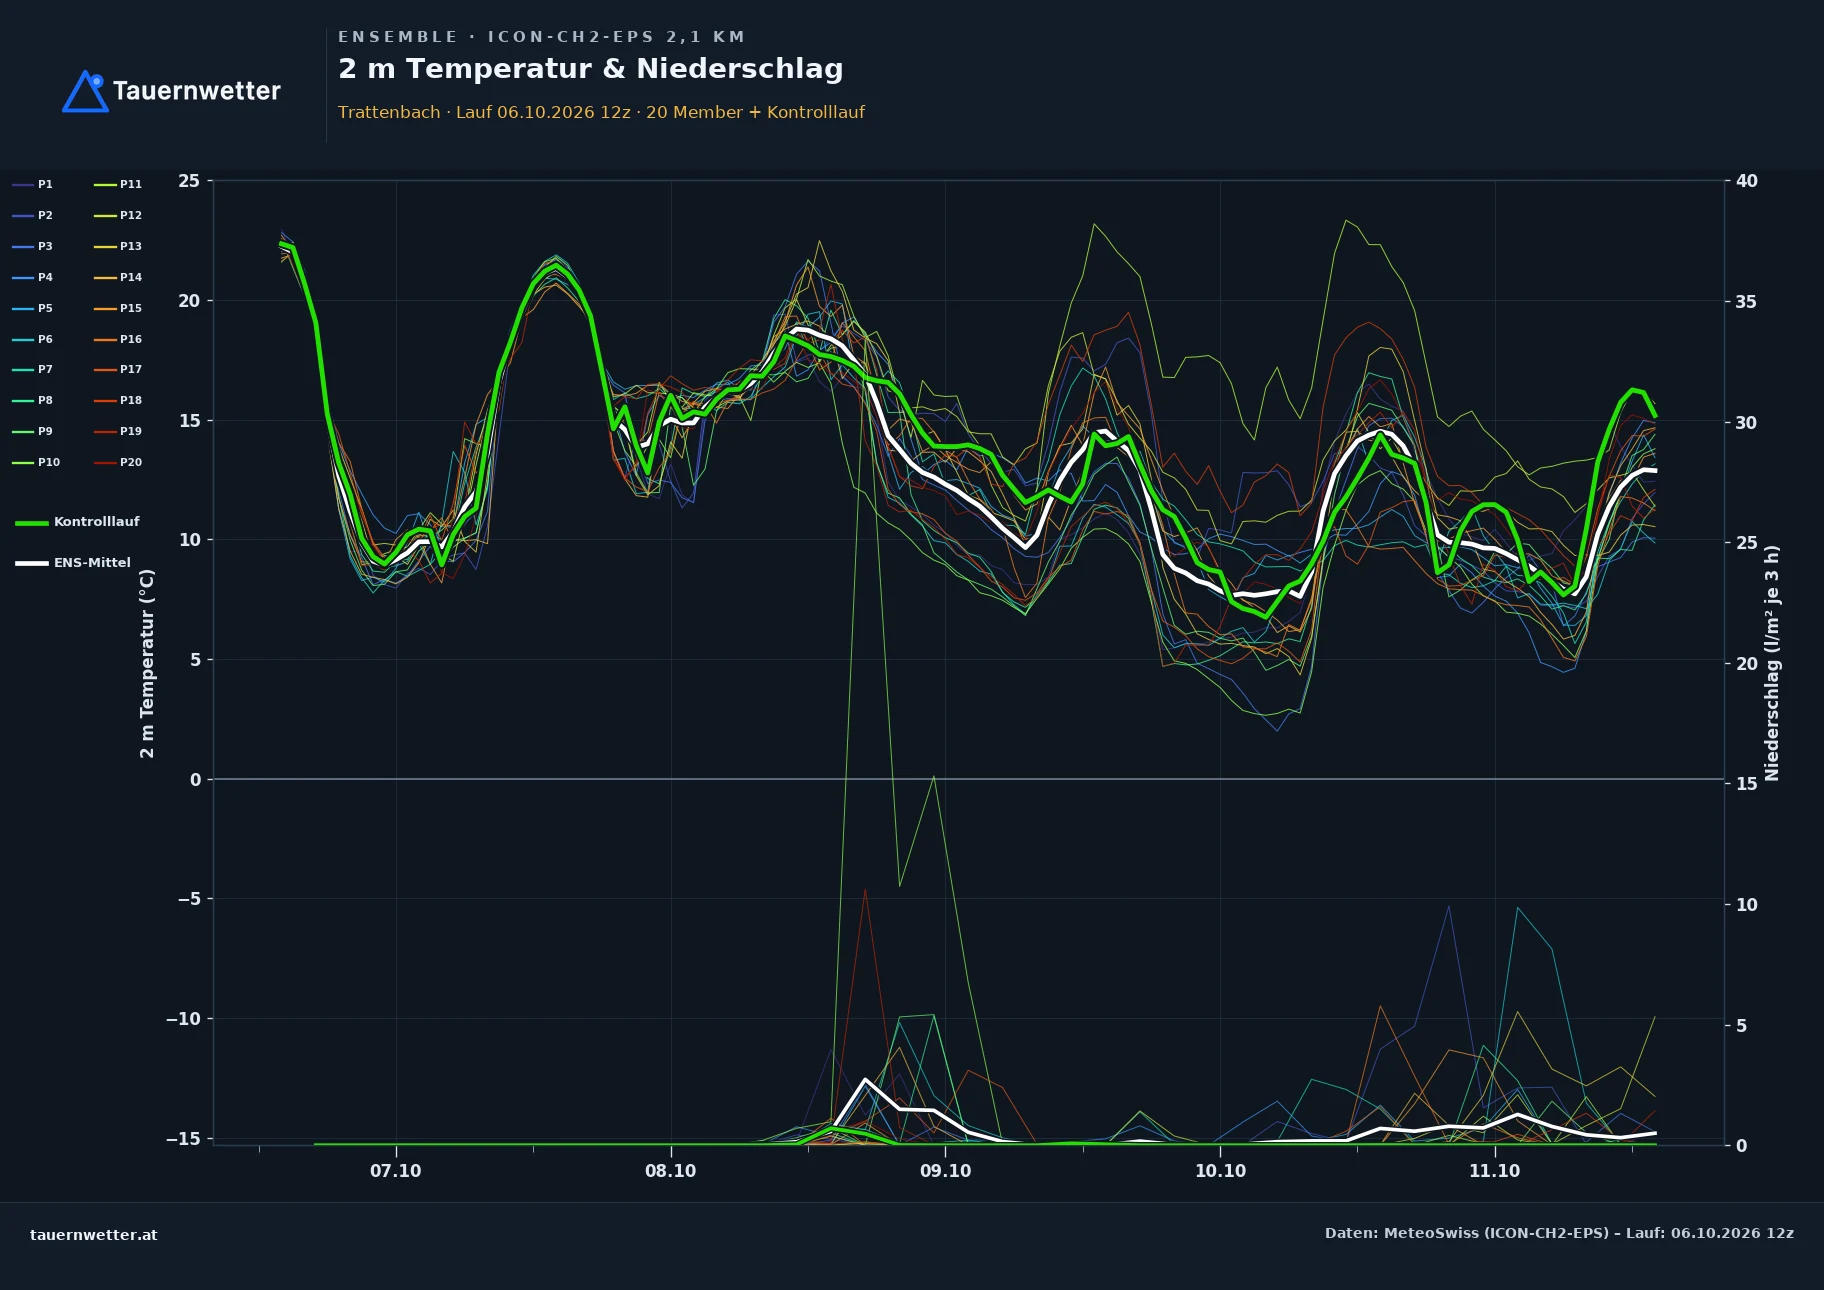1824x1290 pixels.
Task: Select the 'Tauernwetter' brand name text
Action: [x=197, y=91]
